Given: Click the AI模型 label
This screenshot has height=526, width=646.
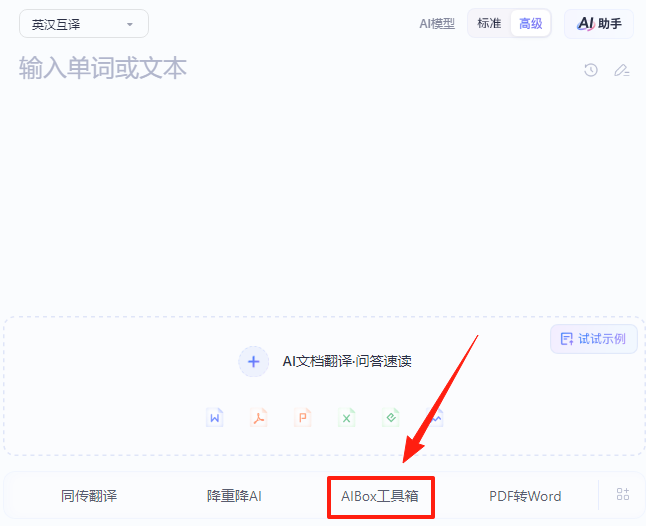Looking at the screenshot, I should coord(437,24).
